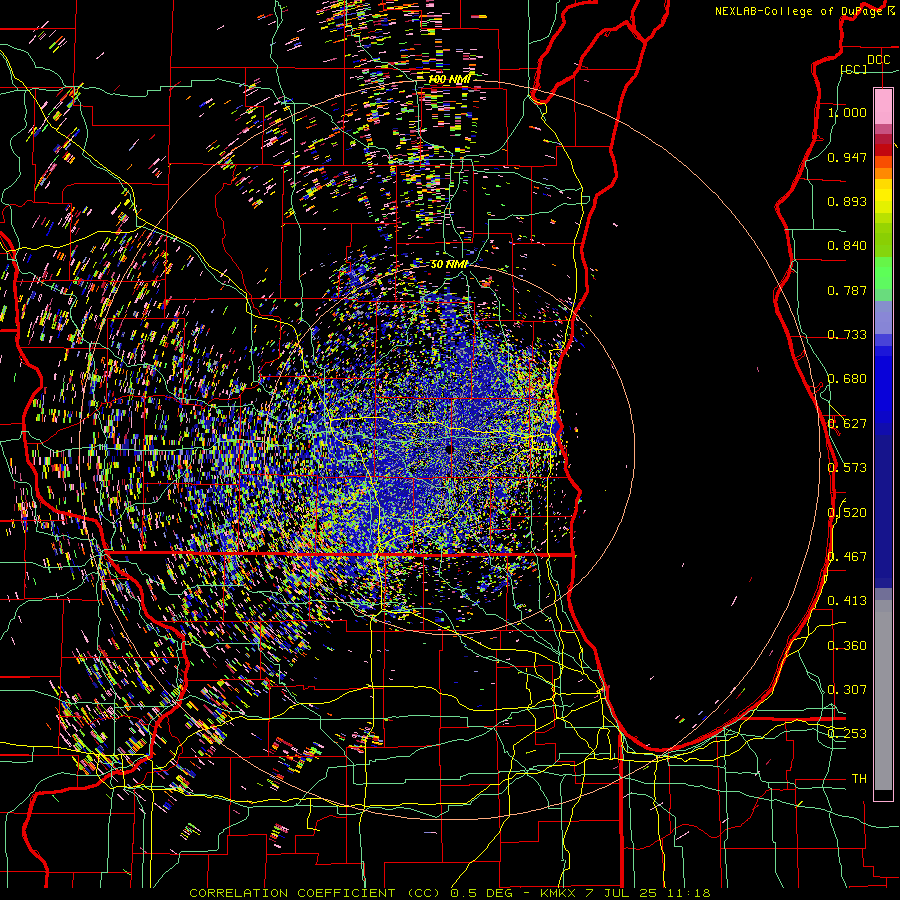
Task: Pick the gray segment of the color bar
Action: click(883, 695)
